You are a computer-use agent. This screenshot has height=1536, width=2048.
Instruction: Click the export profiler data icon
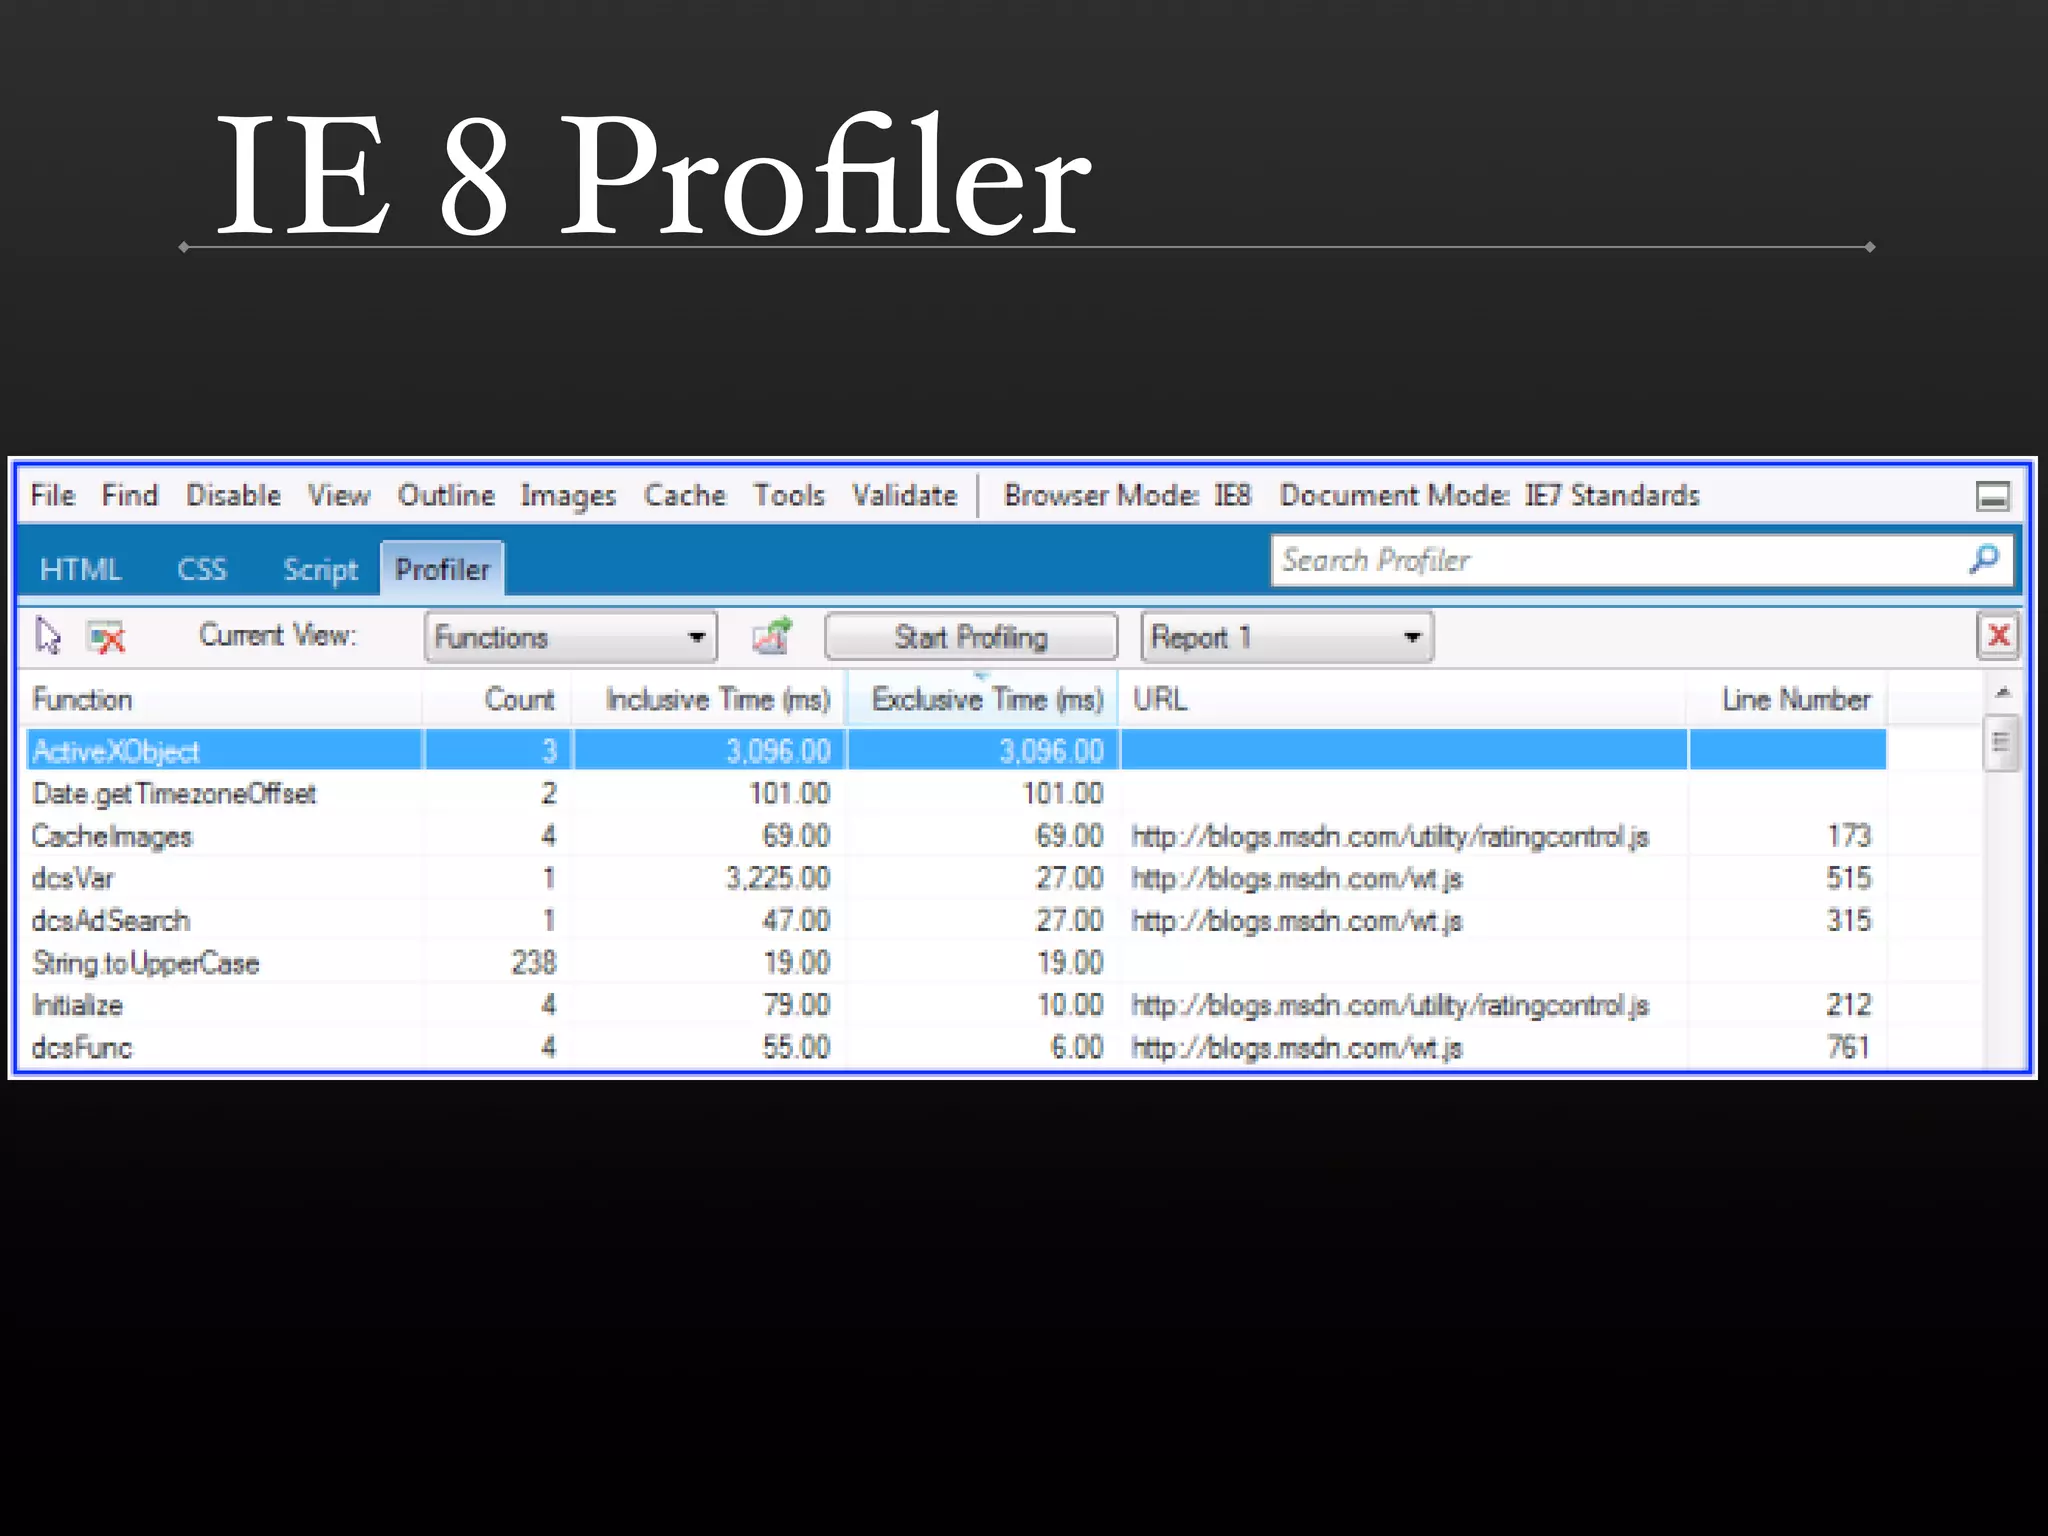(x=771, y=636)
